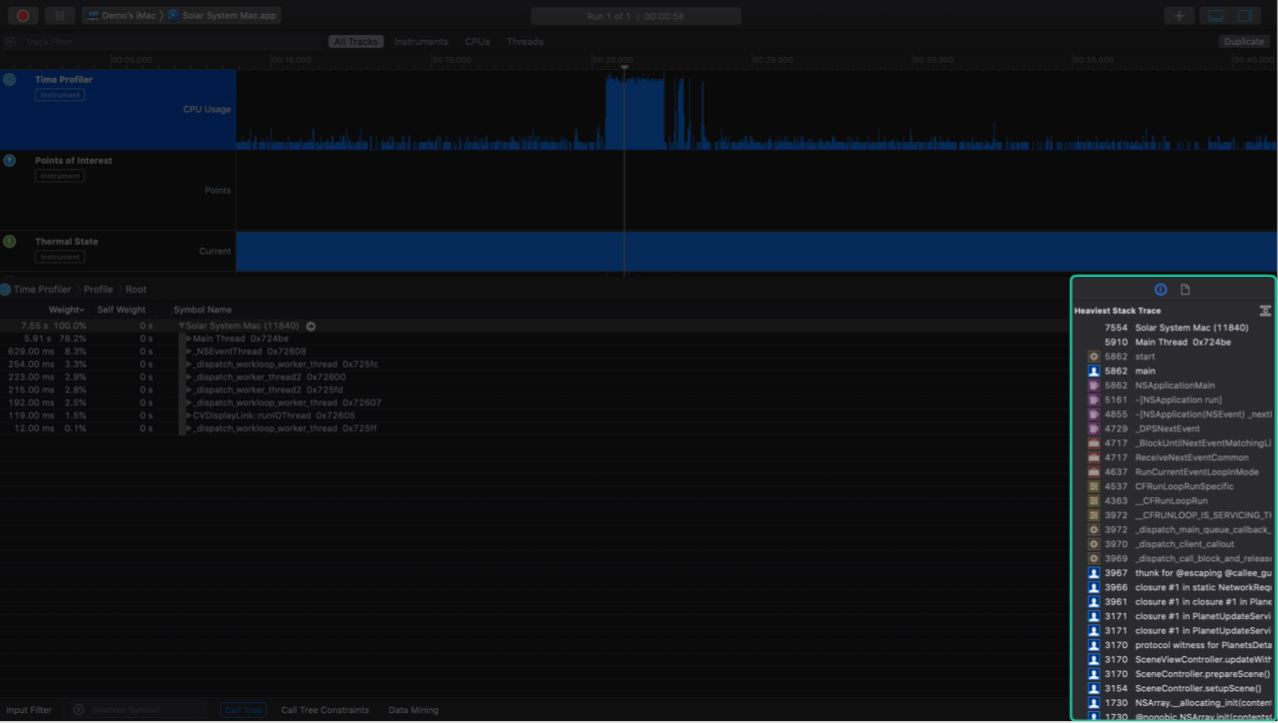This screenshot has height=723, width=1278.
Task: Switch to the All Tracks view
Action: click(x=356, y=42)
